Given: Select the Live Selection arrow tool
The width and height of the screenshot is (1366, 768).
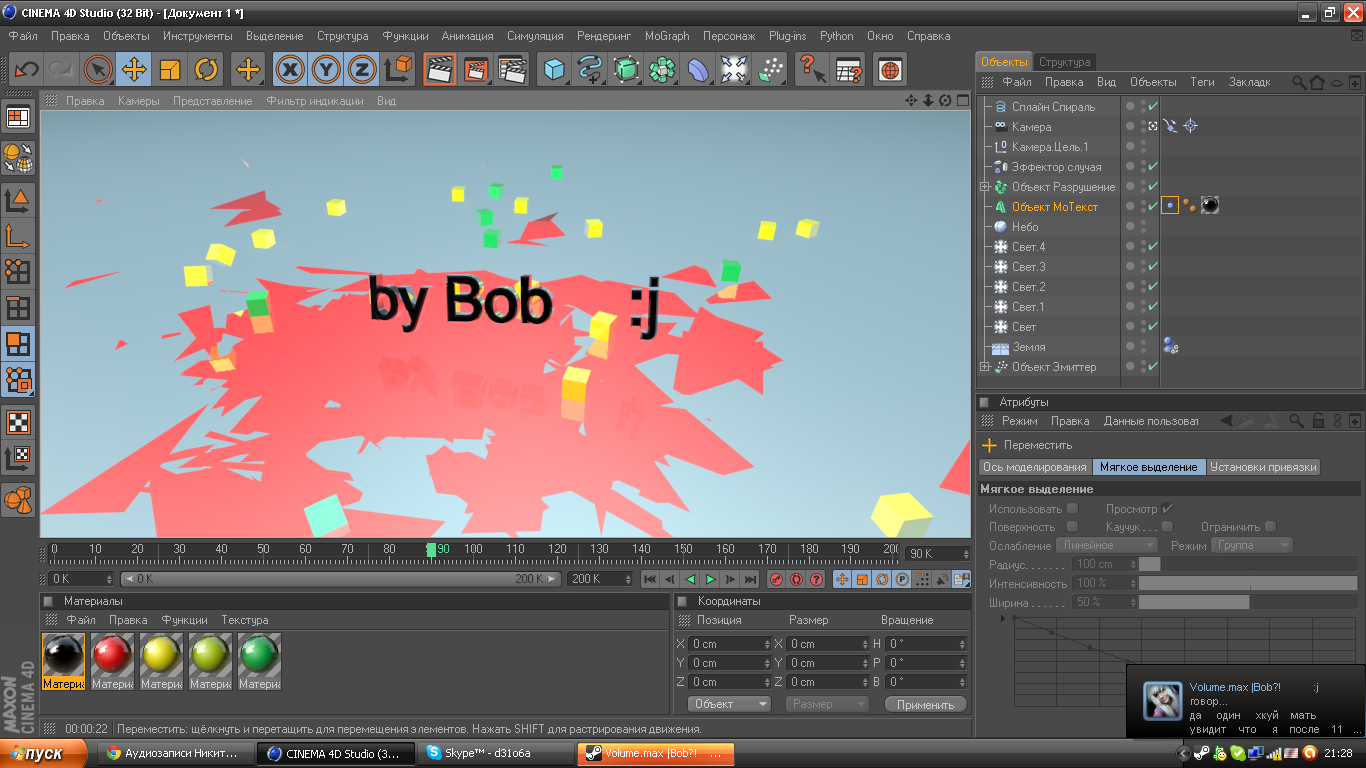Looking at the screenshot, I should pos(97,69).
